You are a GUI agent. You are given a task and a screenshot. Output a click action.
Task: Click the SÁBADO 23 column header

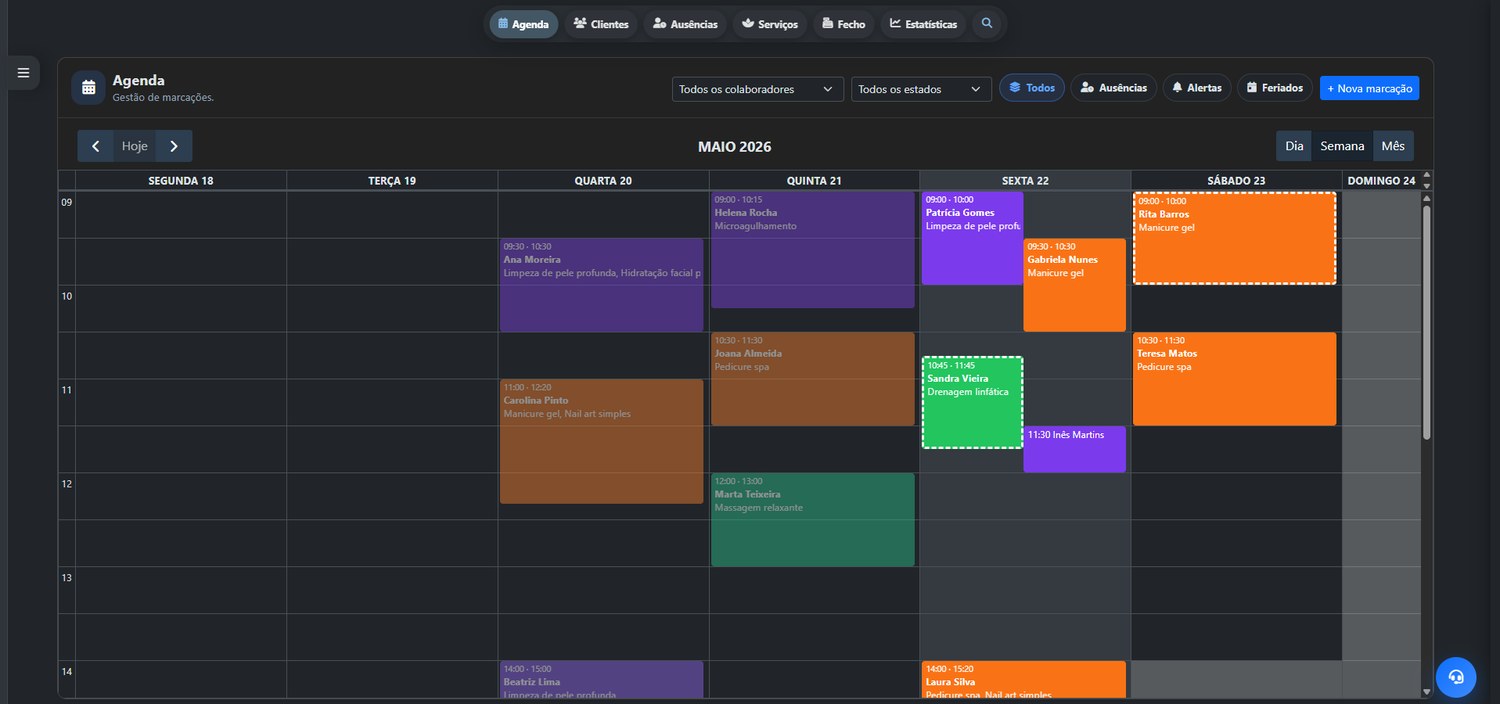pyautogui.click(x=1236, y=181)
